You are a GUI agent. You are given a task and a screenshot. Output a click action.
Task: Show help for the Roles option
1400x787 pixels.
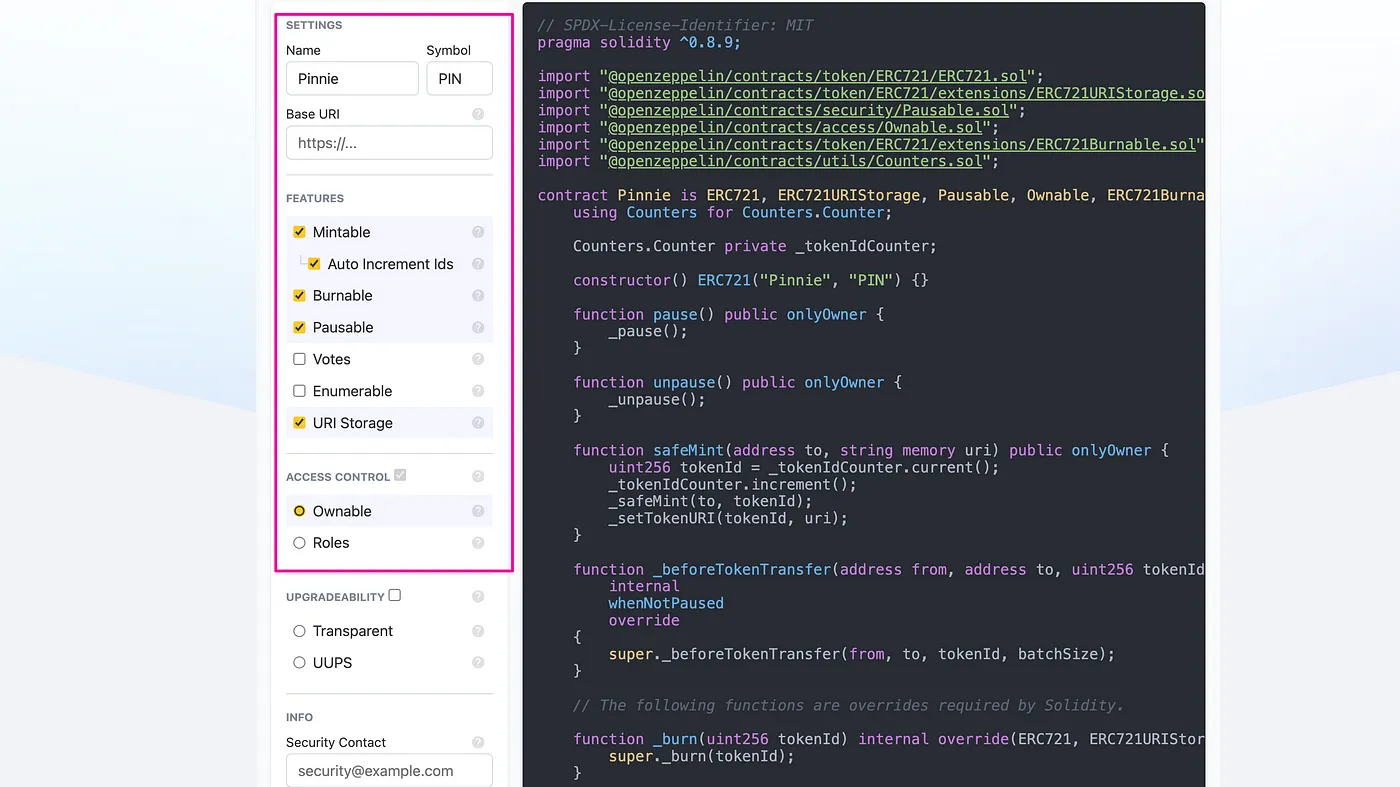tap(478, 543)
